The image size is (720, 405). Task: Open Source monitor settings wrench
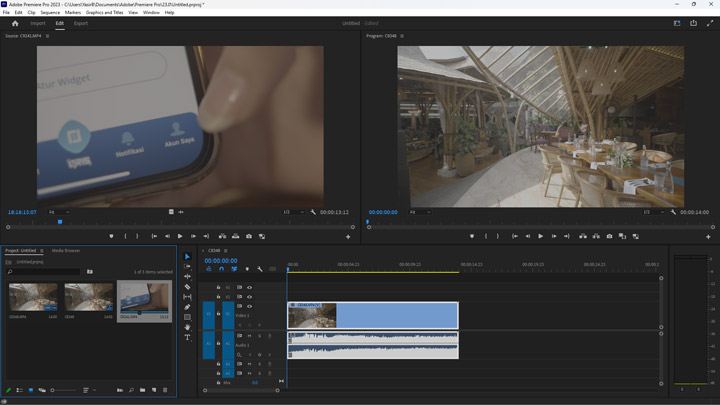[313, 212]
